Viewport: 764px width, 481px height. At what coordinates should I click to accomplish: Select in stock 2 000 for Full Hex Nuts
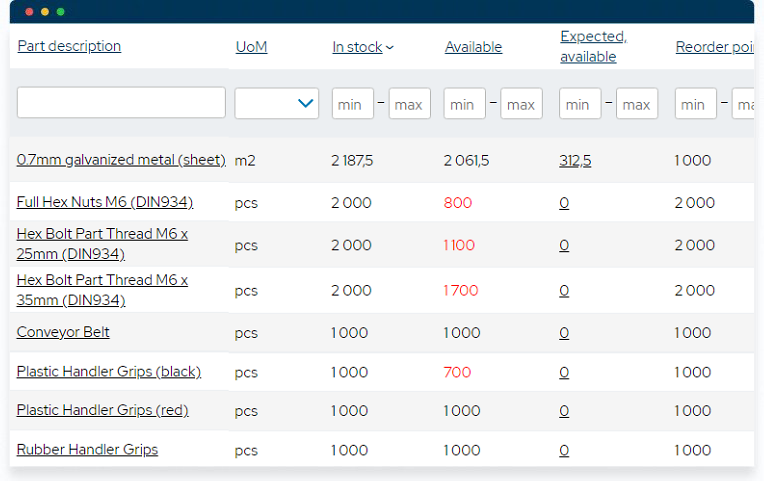coord(351,203)
